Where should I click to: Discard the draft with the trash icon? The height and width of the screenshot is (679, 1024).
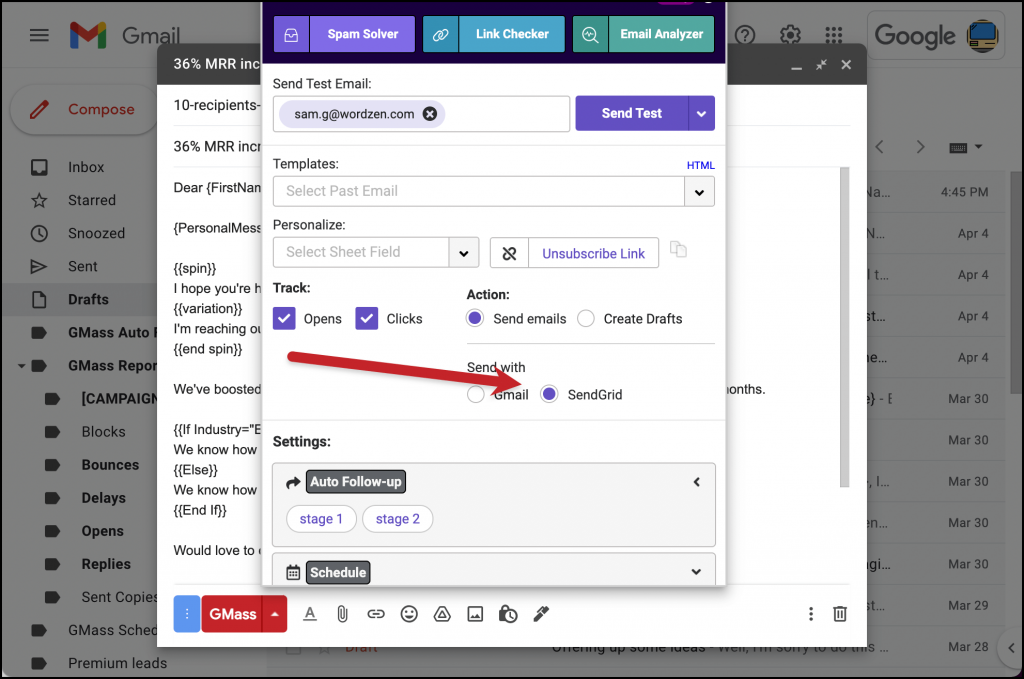click(x=839, y=614)
